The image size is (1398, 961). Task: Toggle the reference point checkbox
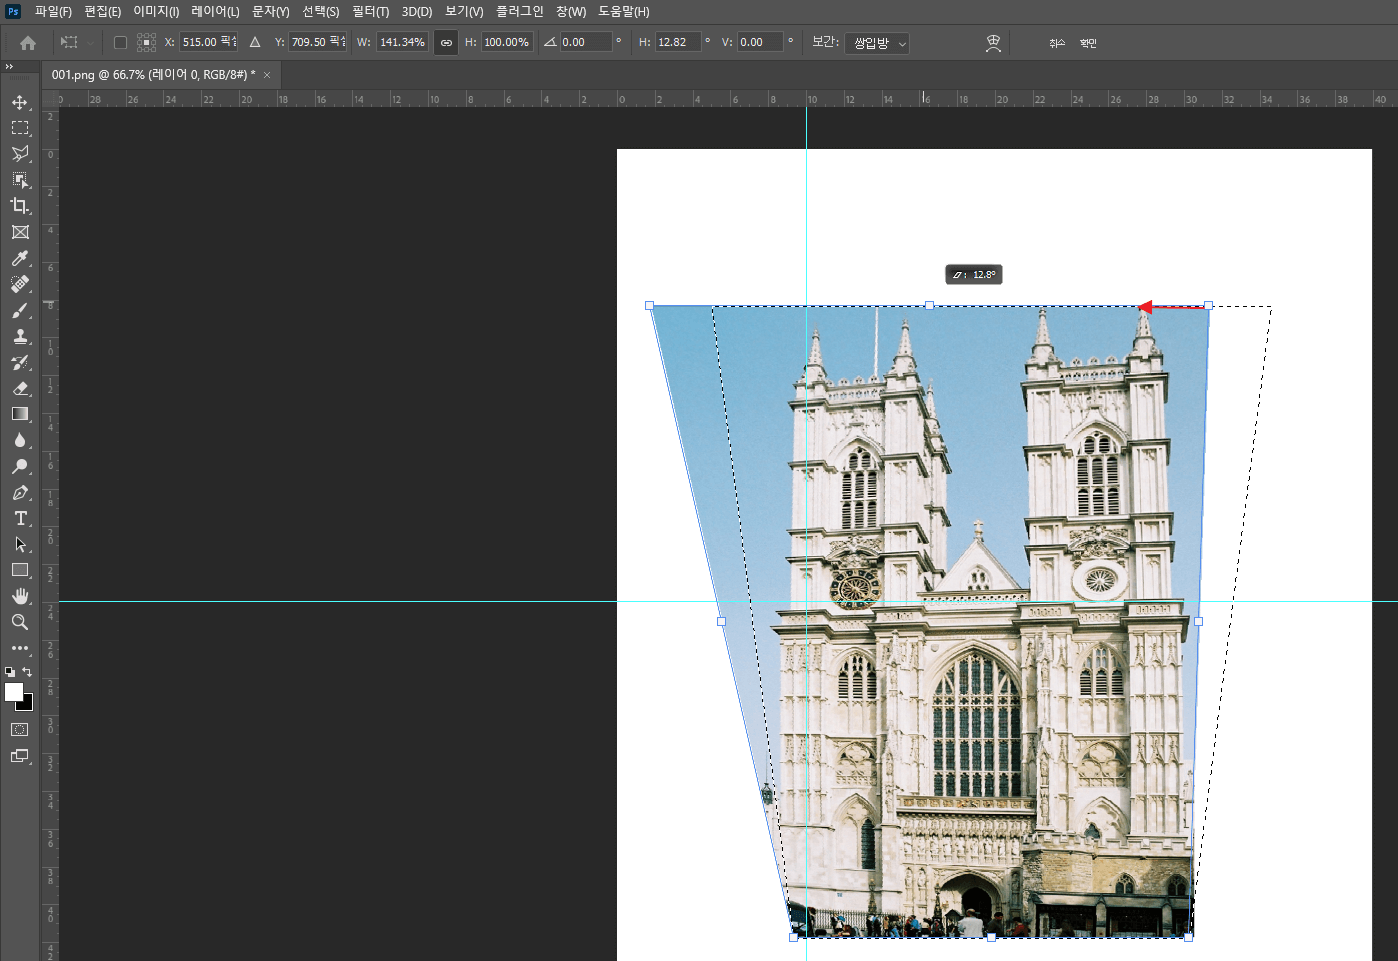[120, 43]
